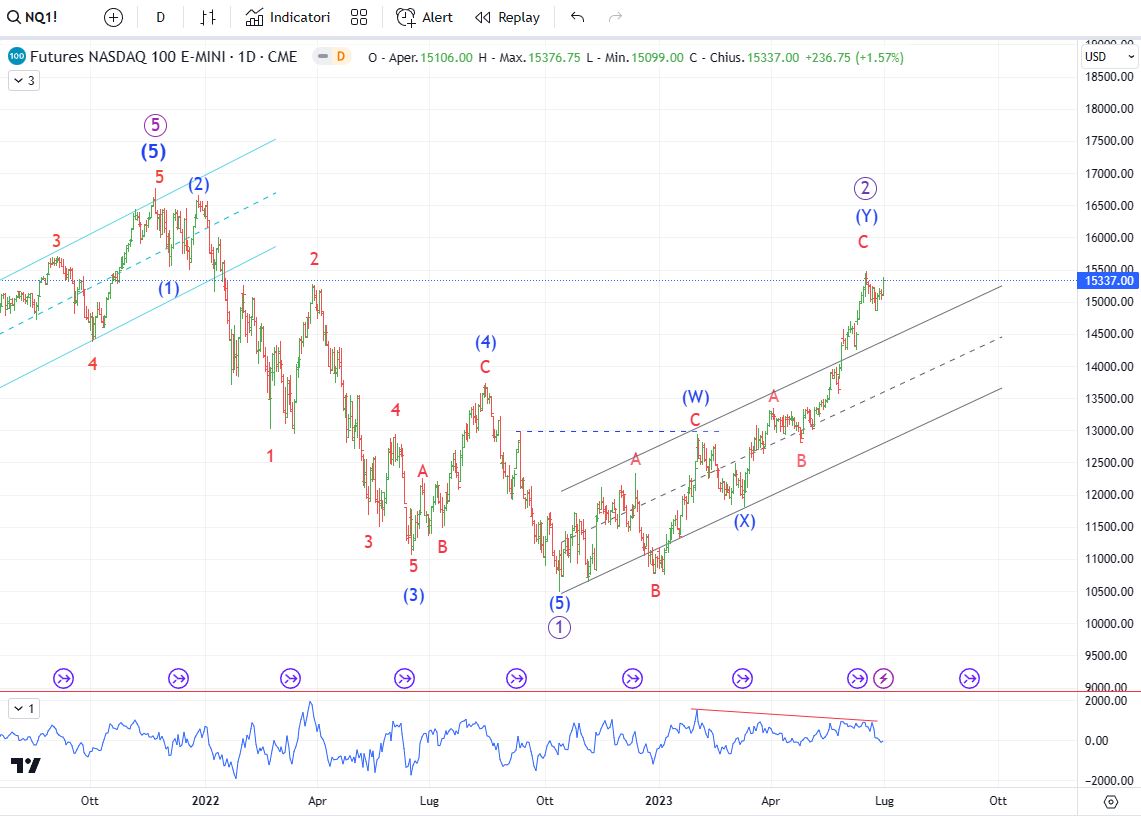Click the orange D data status badge
The height and width of the screenshot is (816, 1141).
point(340,57)
